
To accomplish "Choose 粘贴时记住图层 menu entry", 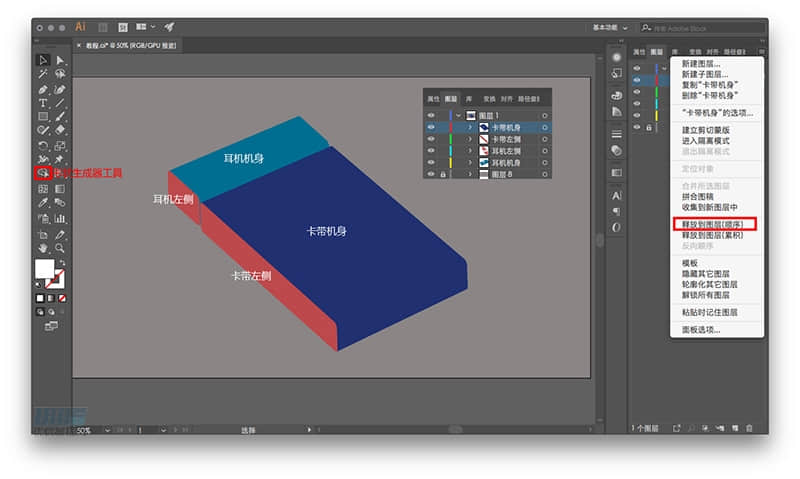I will point(710,312).
